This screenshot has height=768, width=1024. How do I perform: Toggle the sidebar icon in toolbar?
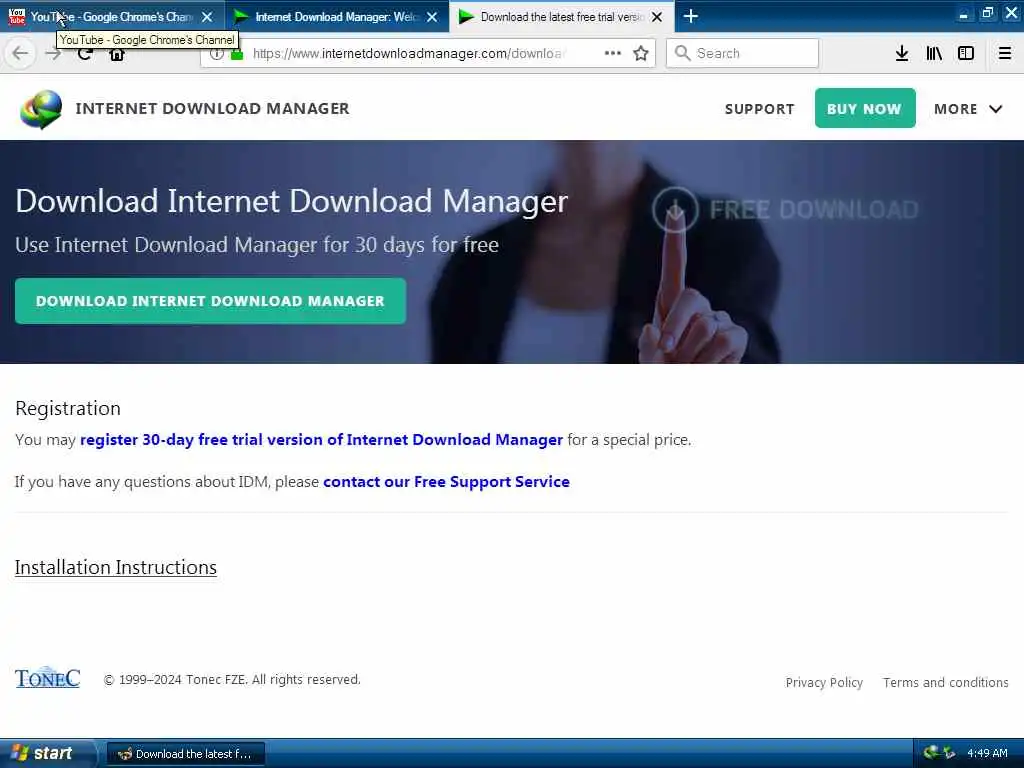tap(966, 54)
